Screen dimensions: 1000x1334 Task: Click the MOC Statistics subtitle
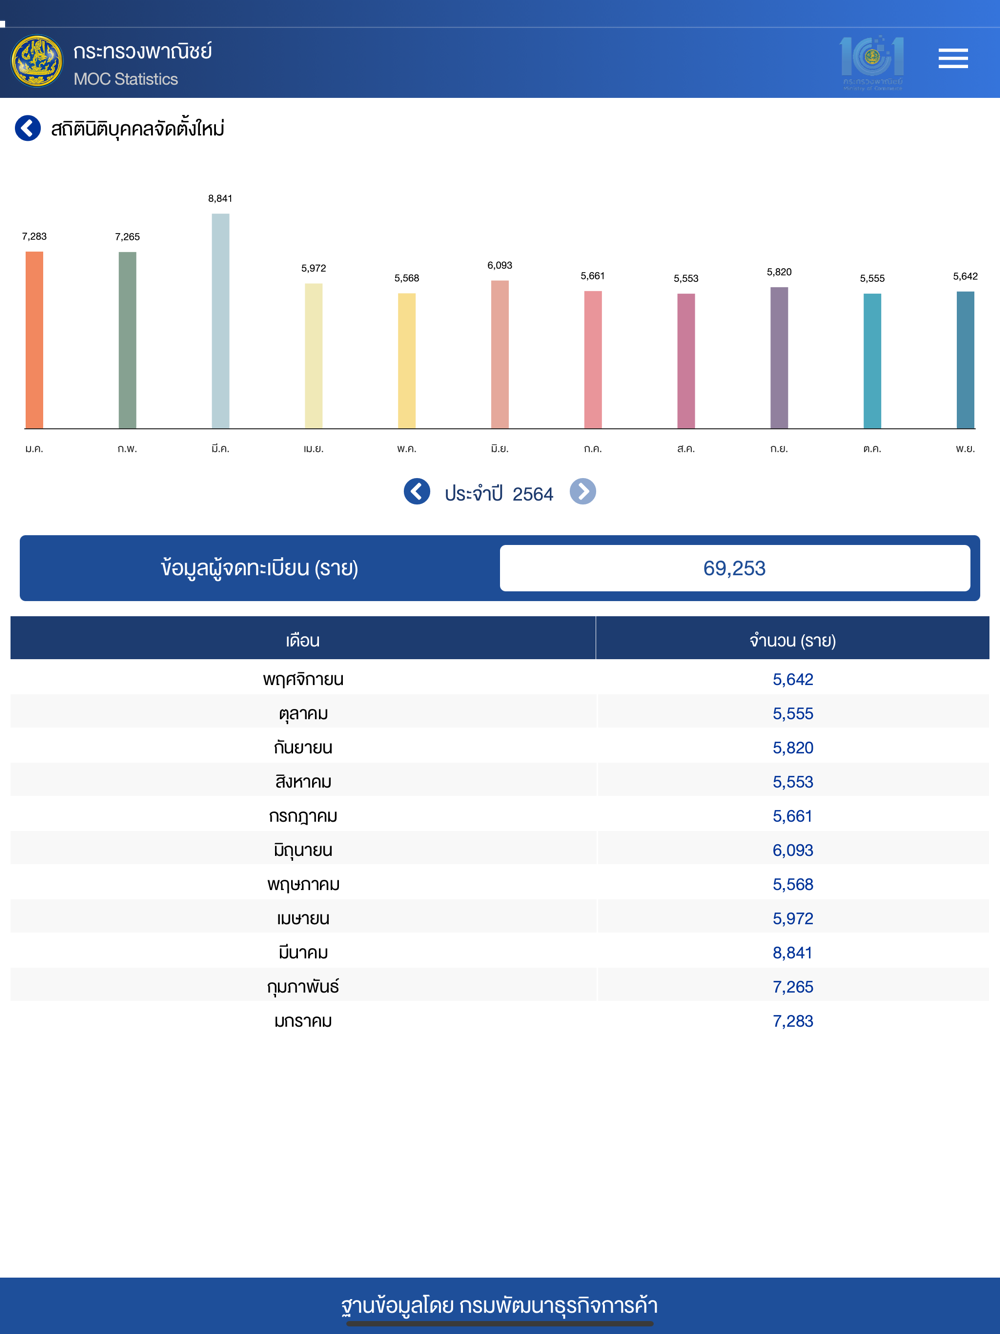point(126,79)
